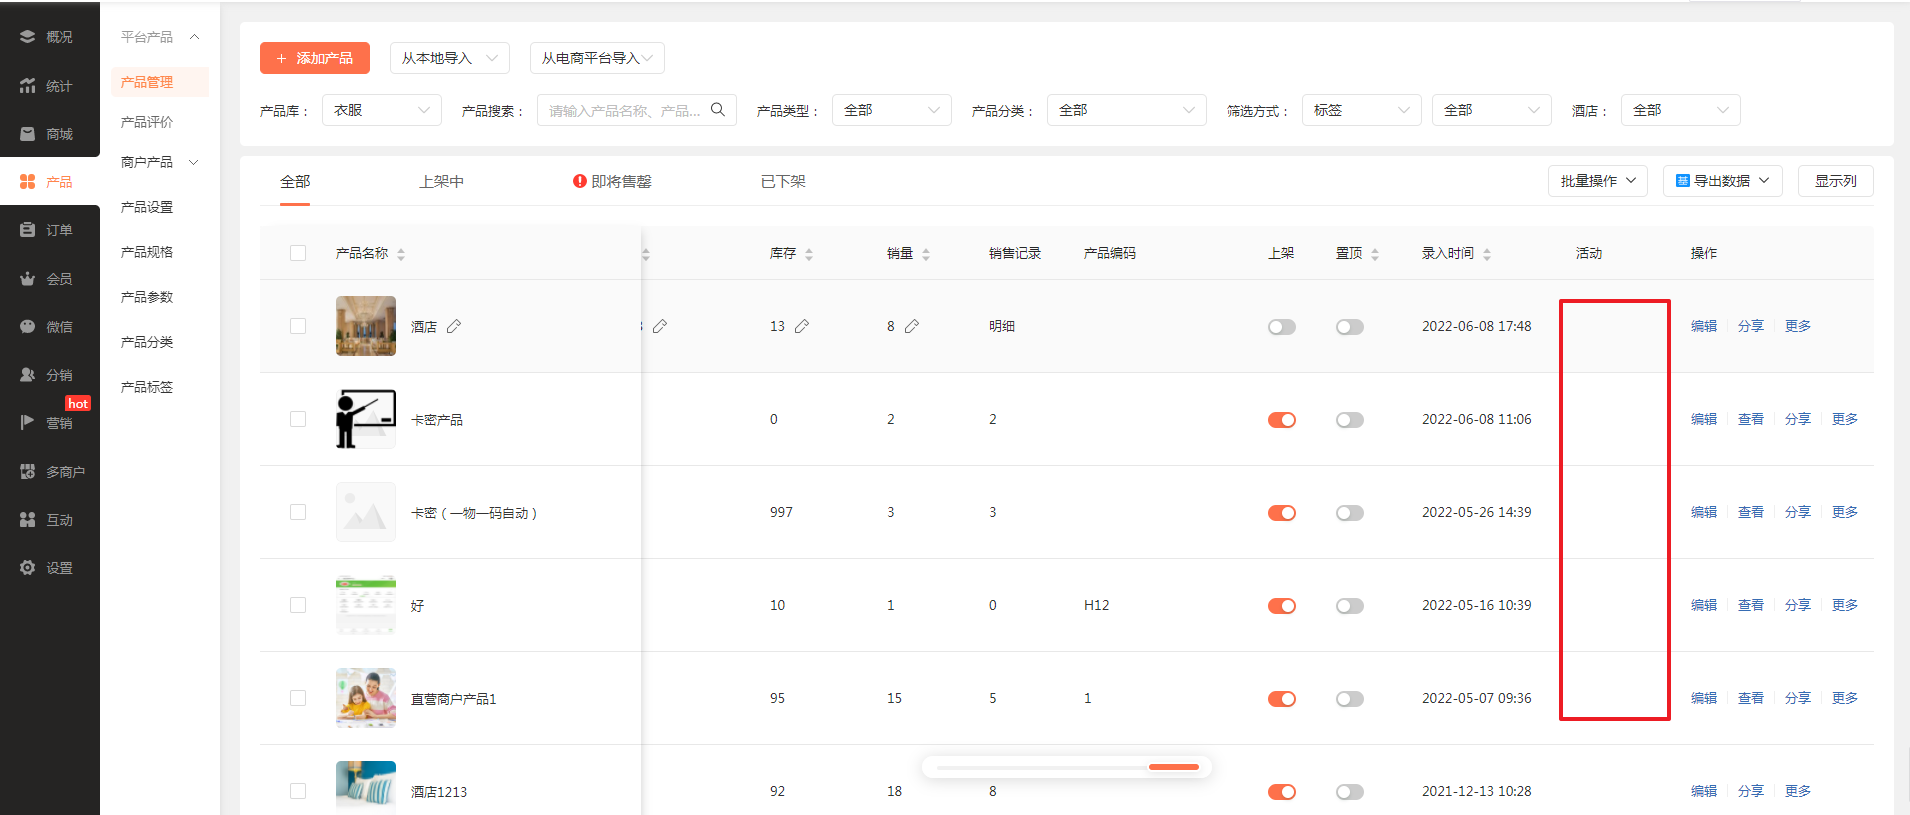Open the 产品分类 dropdown
The image size is (1910, 815).
coord(1127,110)
